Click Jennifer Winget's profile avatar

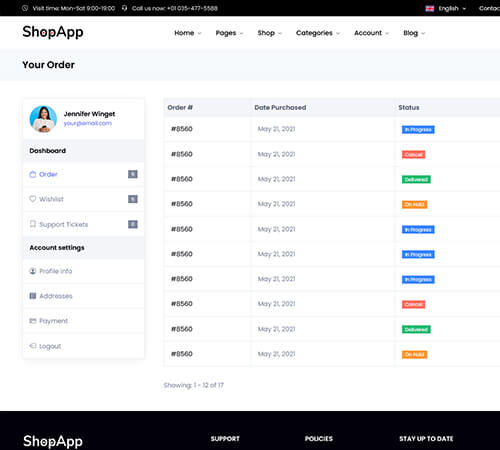pyautogui.click(x=43, y=119)
